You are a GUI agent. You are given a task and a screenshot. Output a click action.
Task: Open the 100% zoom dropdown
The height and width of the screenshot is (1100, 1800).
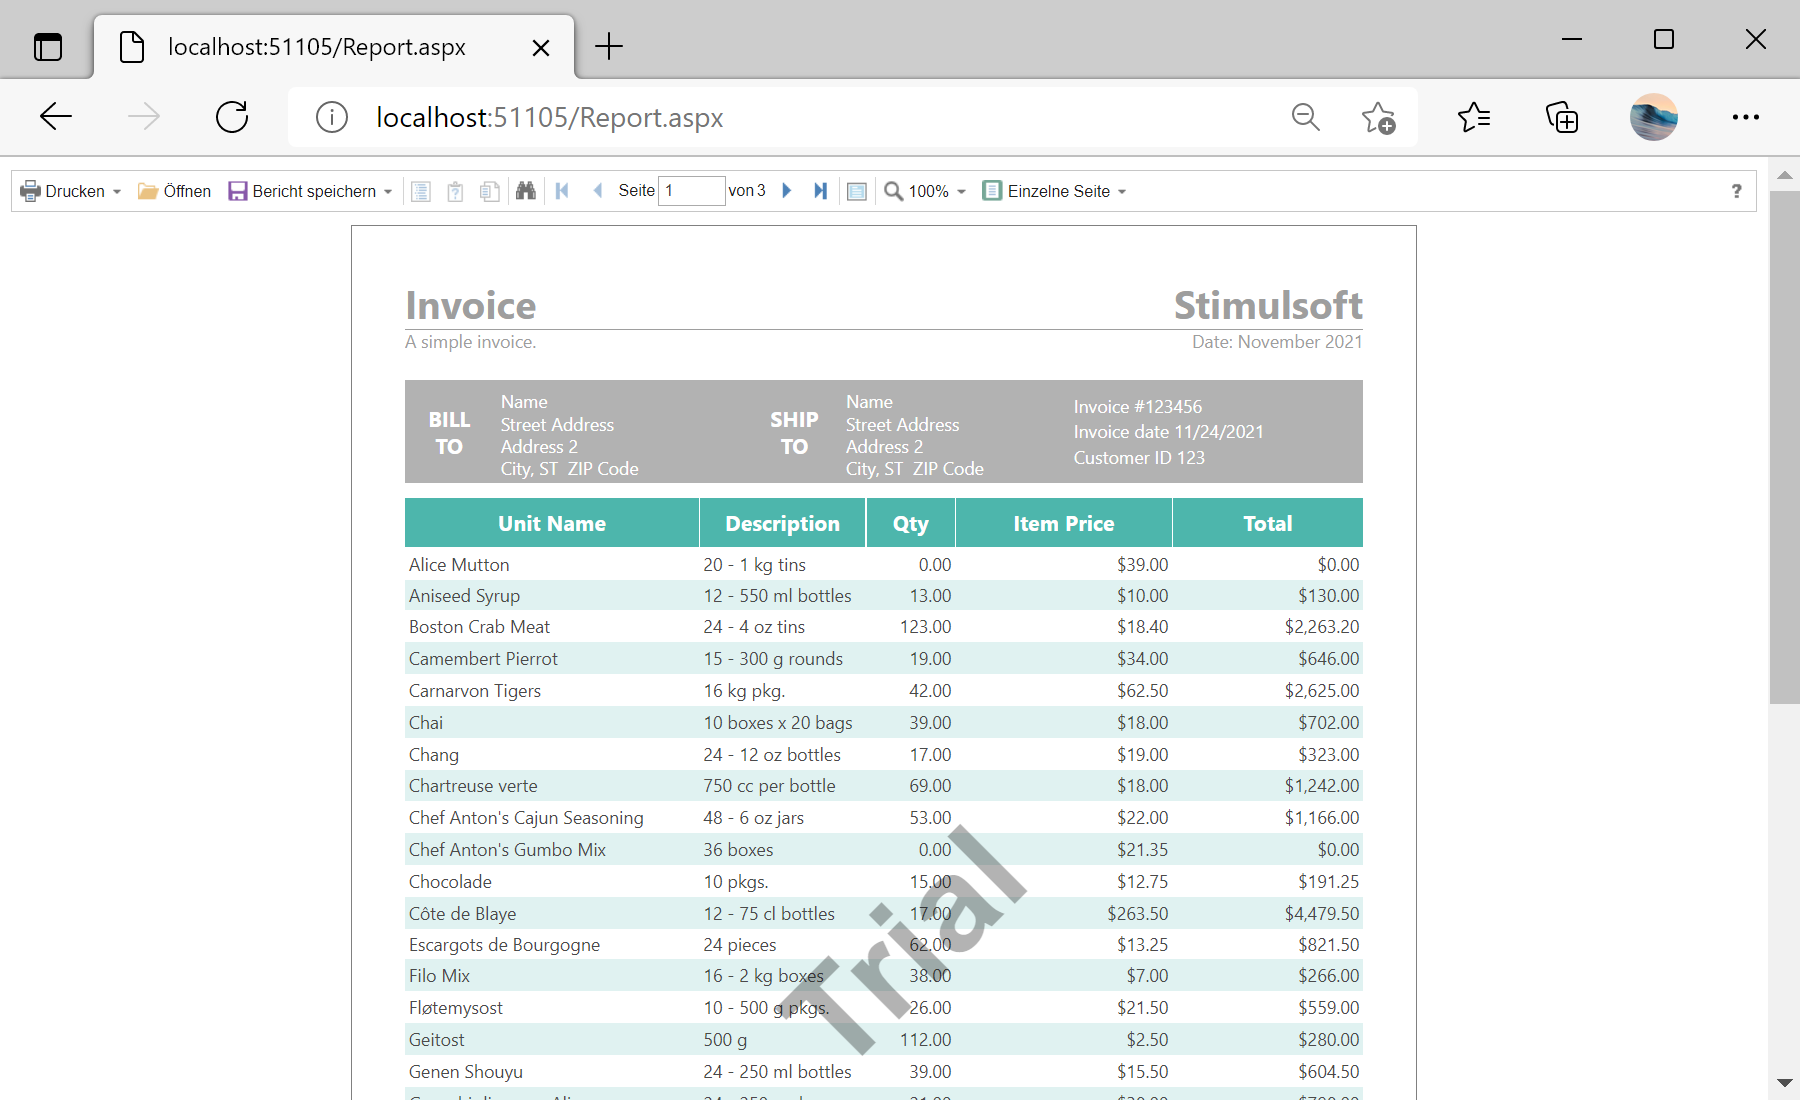(925, 191)
